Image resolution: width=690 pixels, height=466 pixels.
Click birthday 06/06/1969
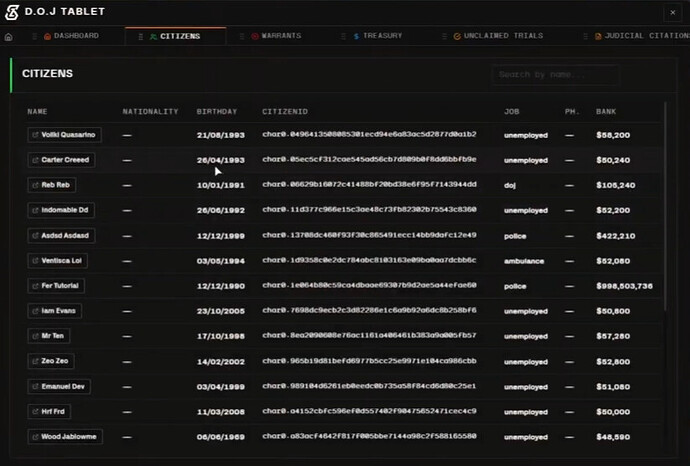coord(220,437)
